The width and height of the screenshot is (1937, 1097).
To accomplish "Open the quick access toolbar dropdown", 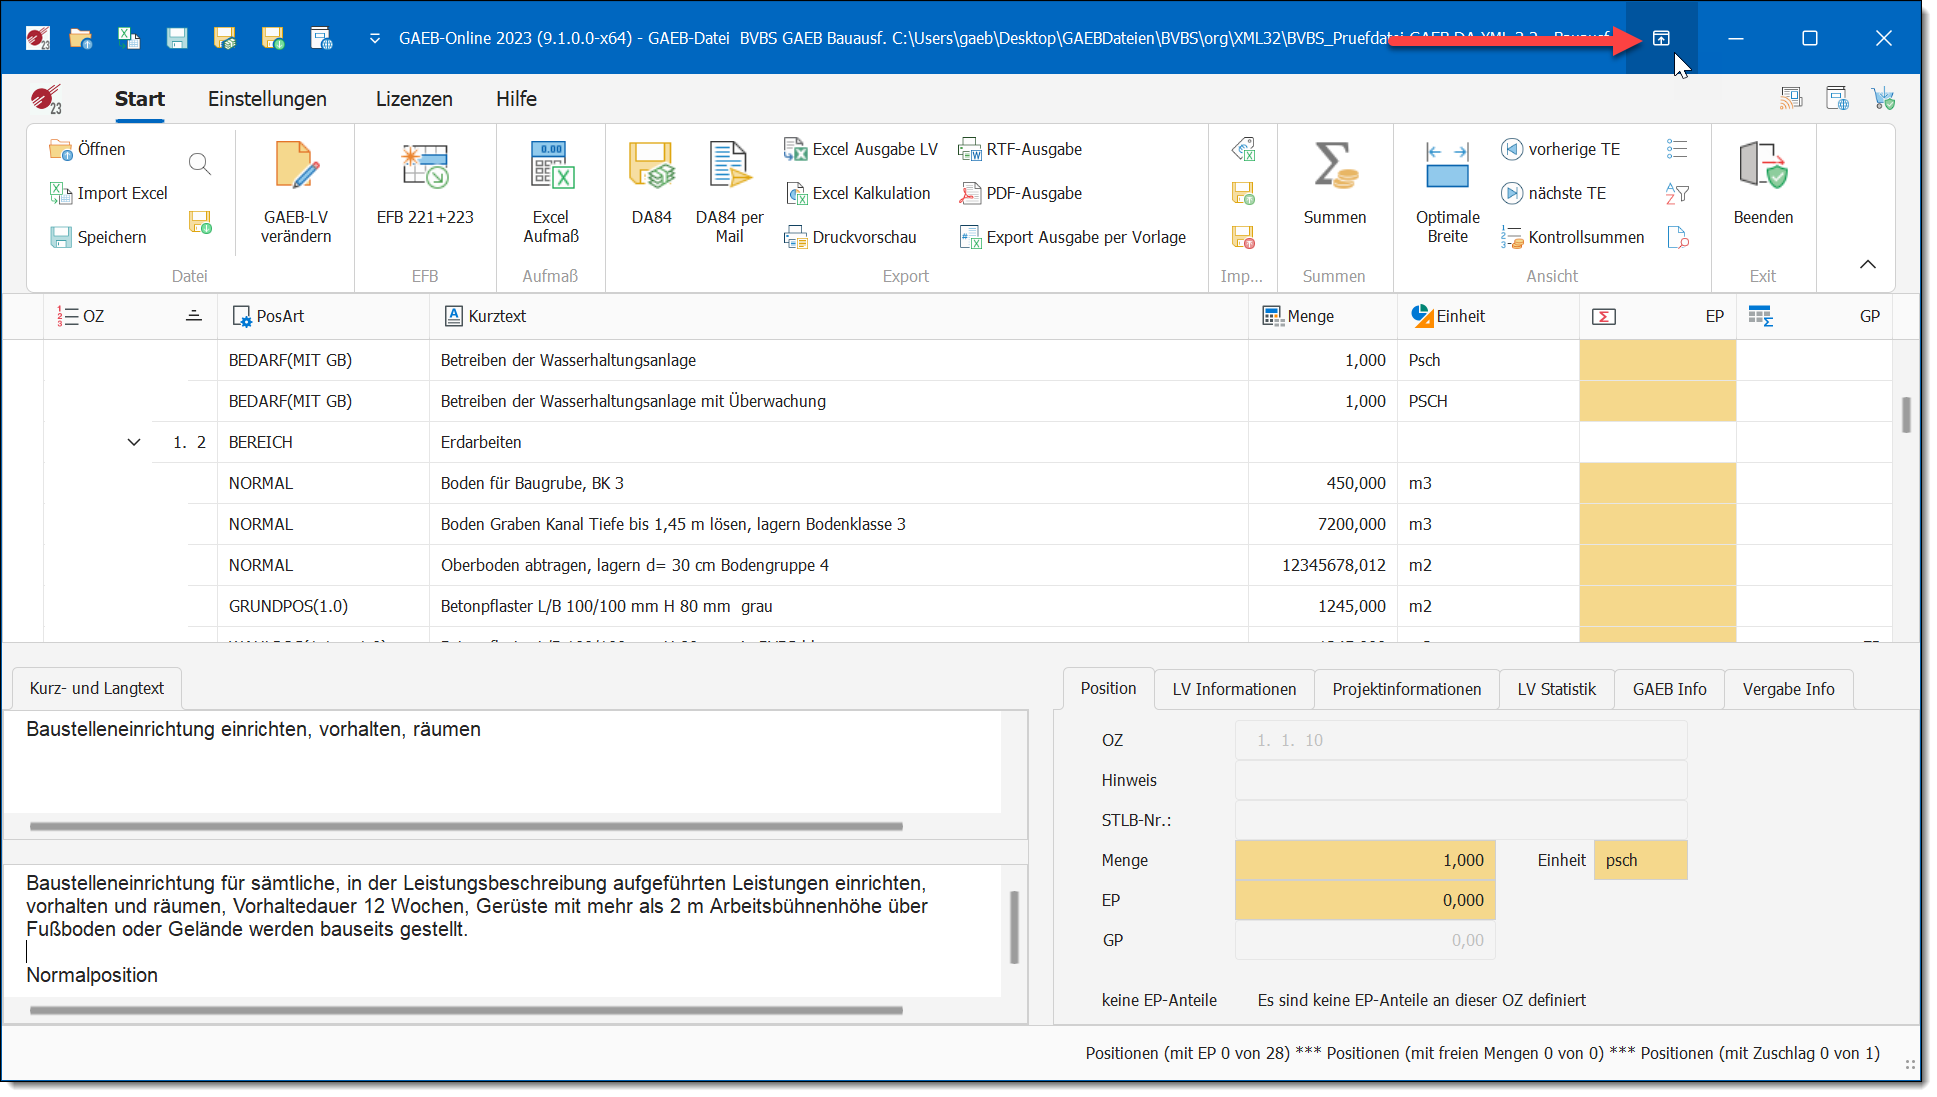I will 374,38.
